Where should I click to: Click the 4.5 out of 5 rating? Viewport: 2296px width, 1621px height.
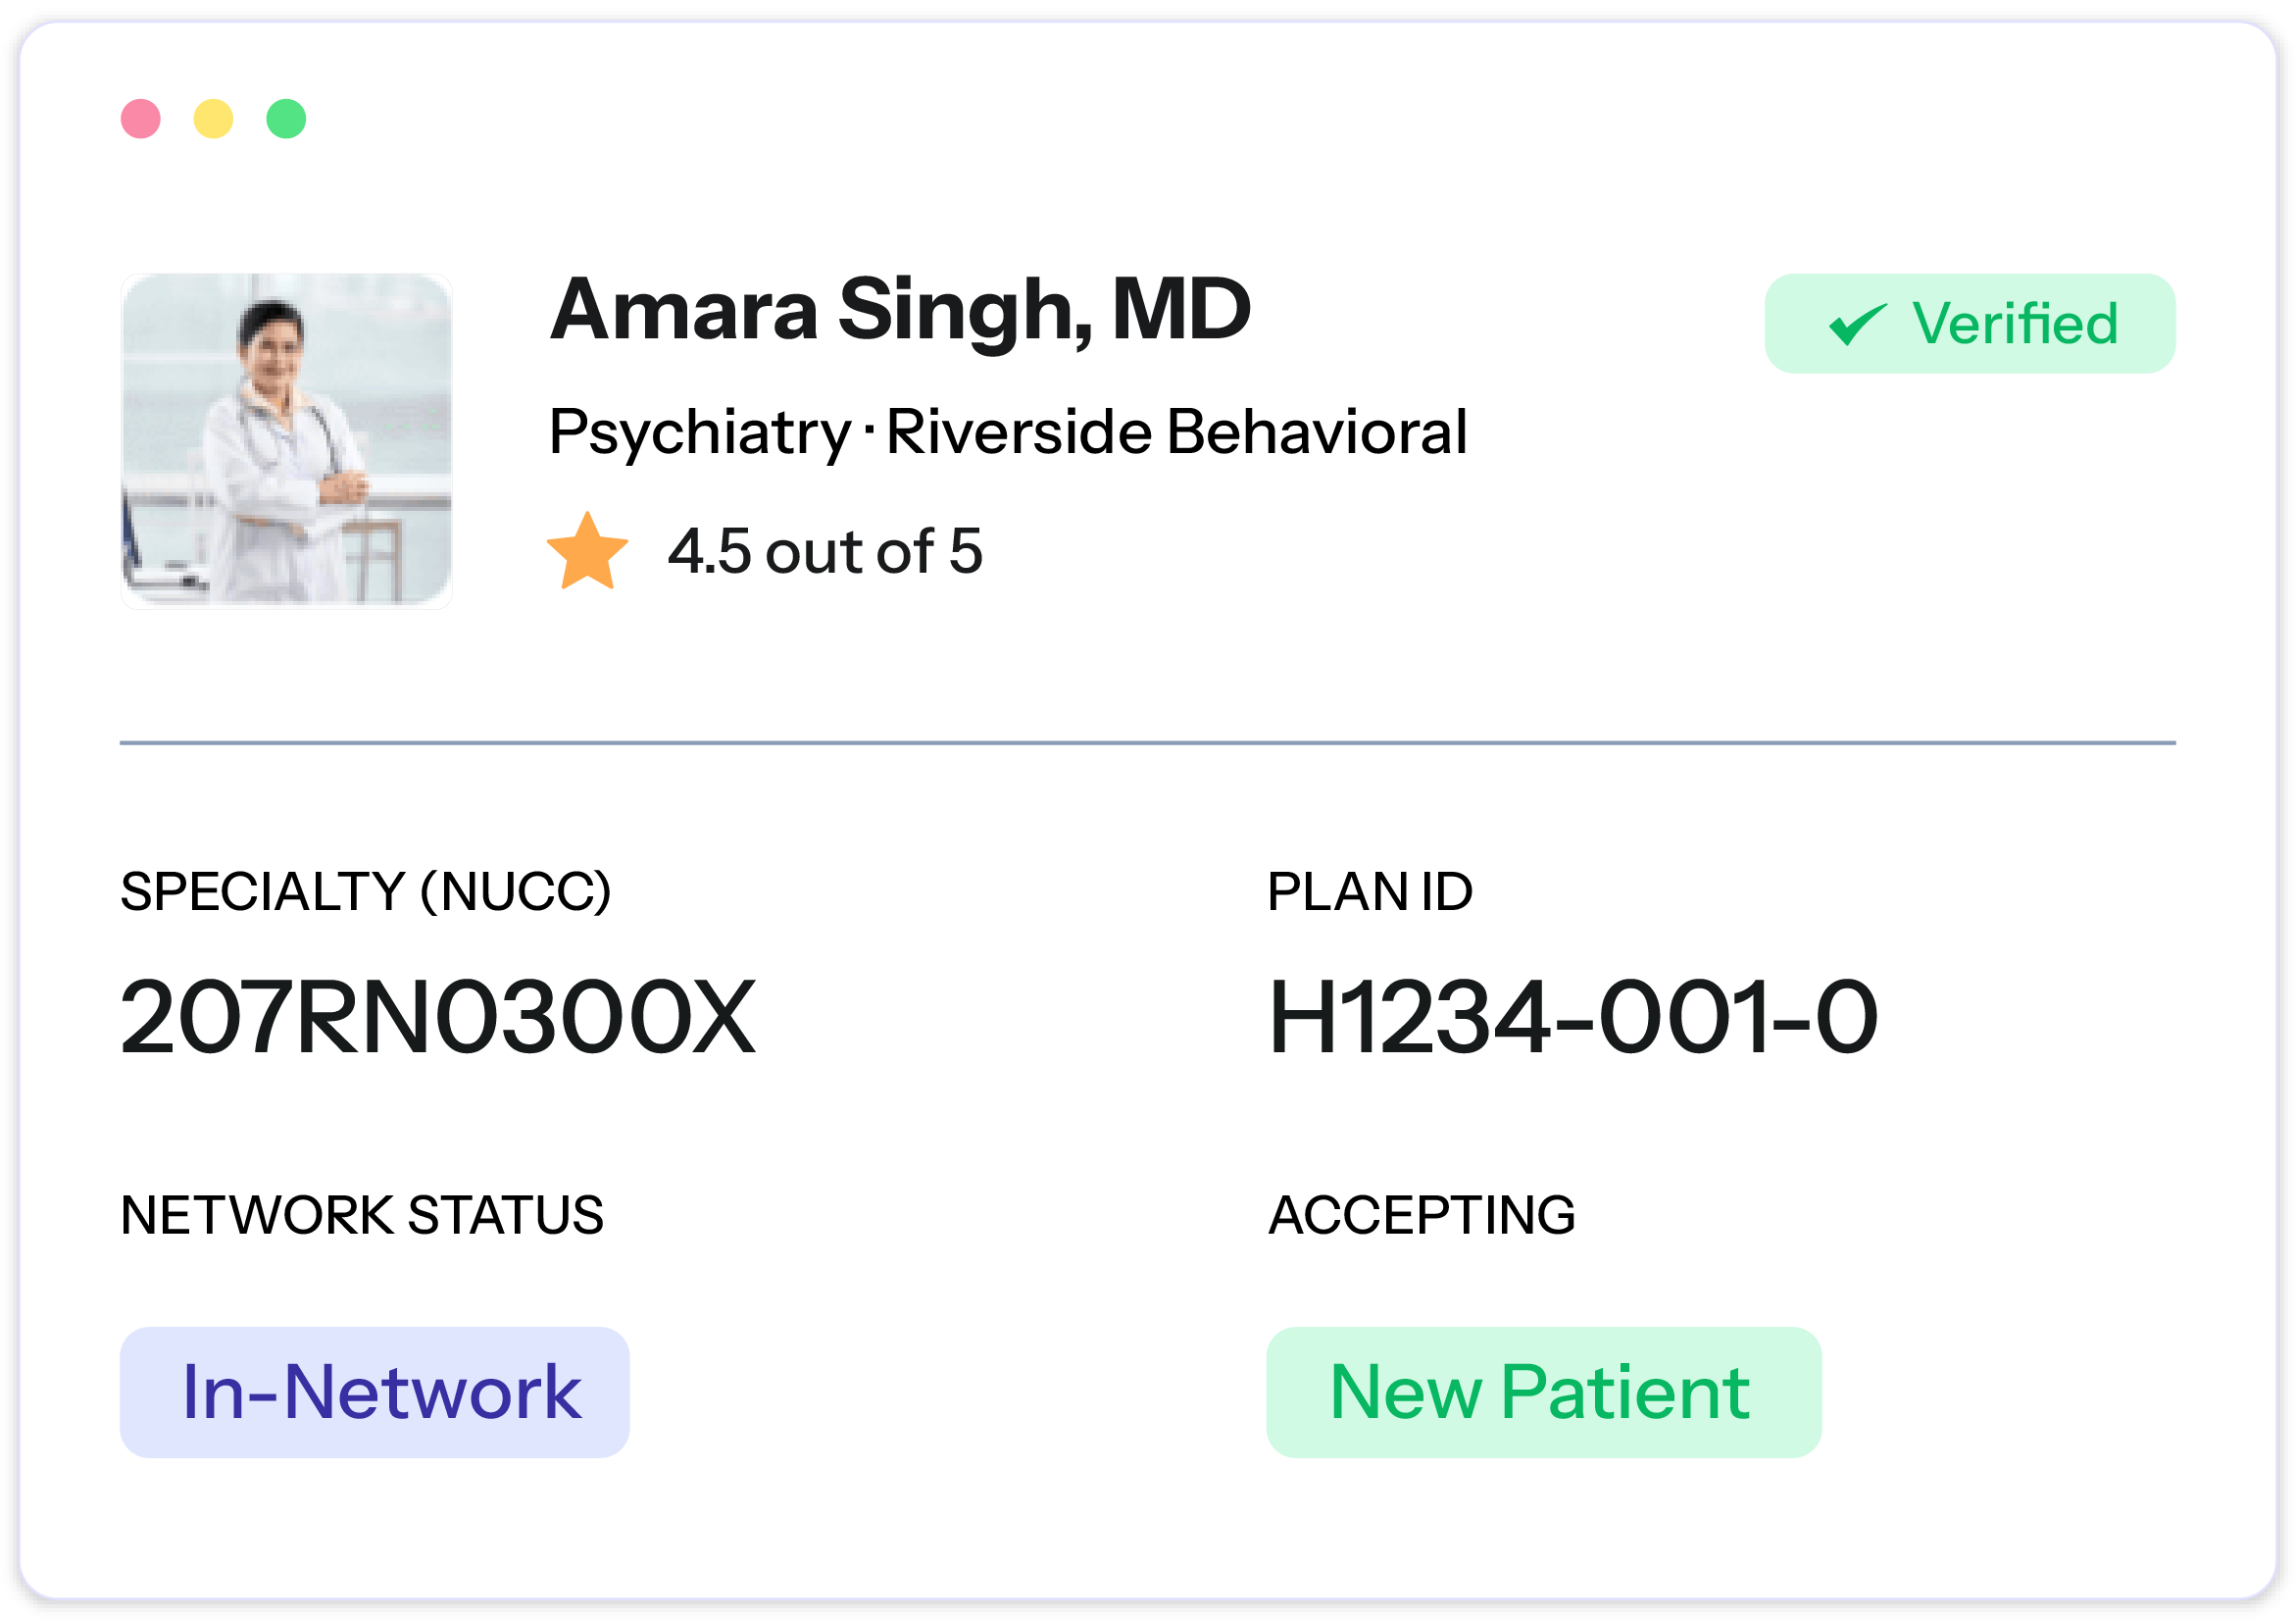[825, 552]
